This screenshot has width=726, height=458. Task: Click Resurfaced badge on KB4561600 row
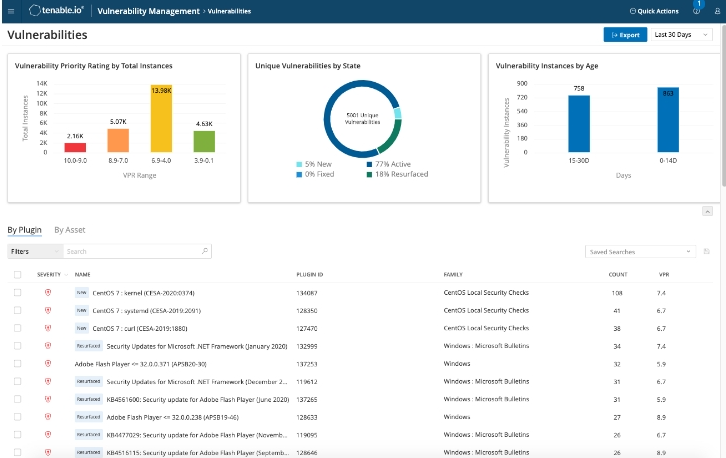88,399
